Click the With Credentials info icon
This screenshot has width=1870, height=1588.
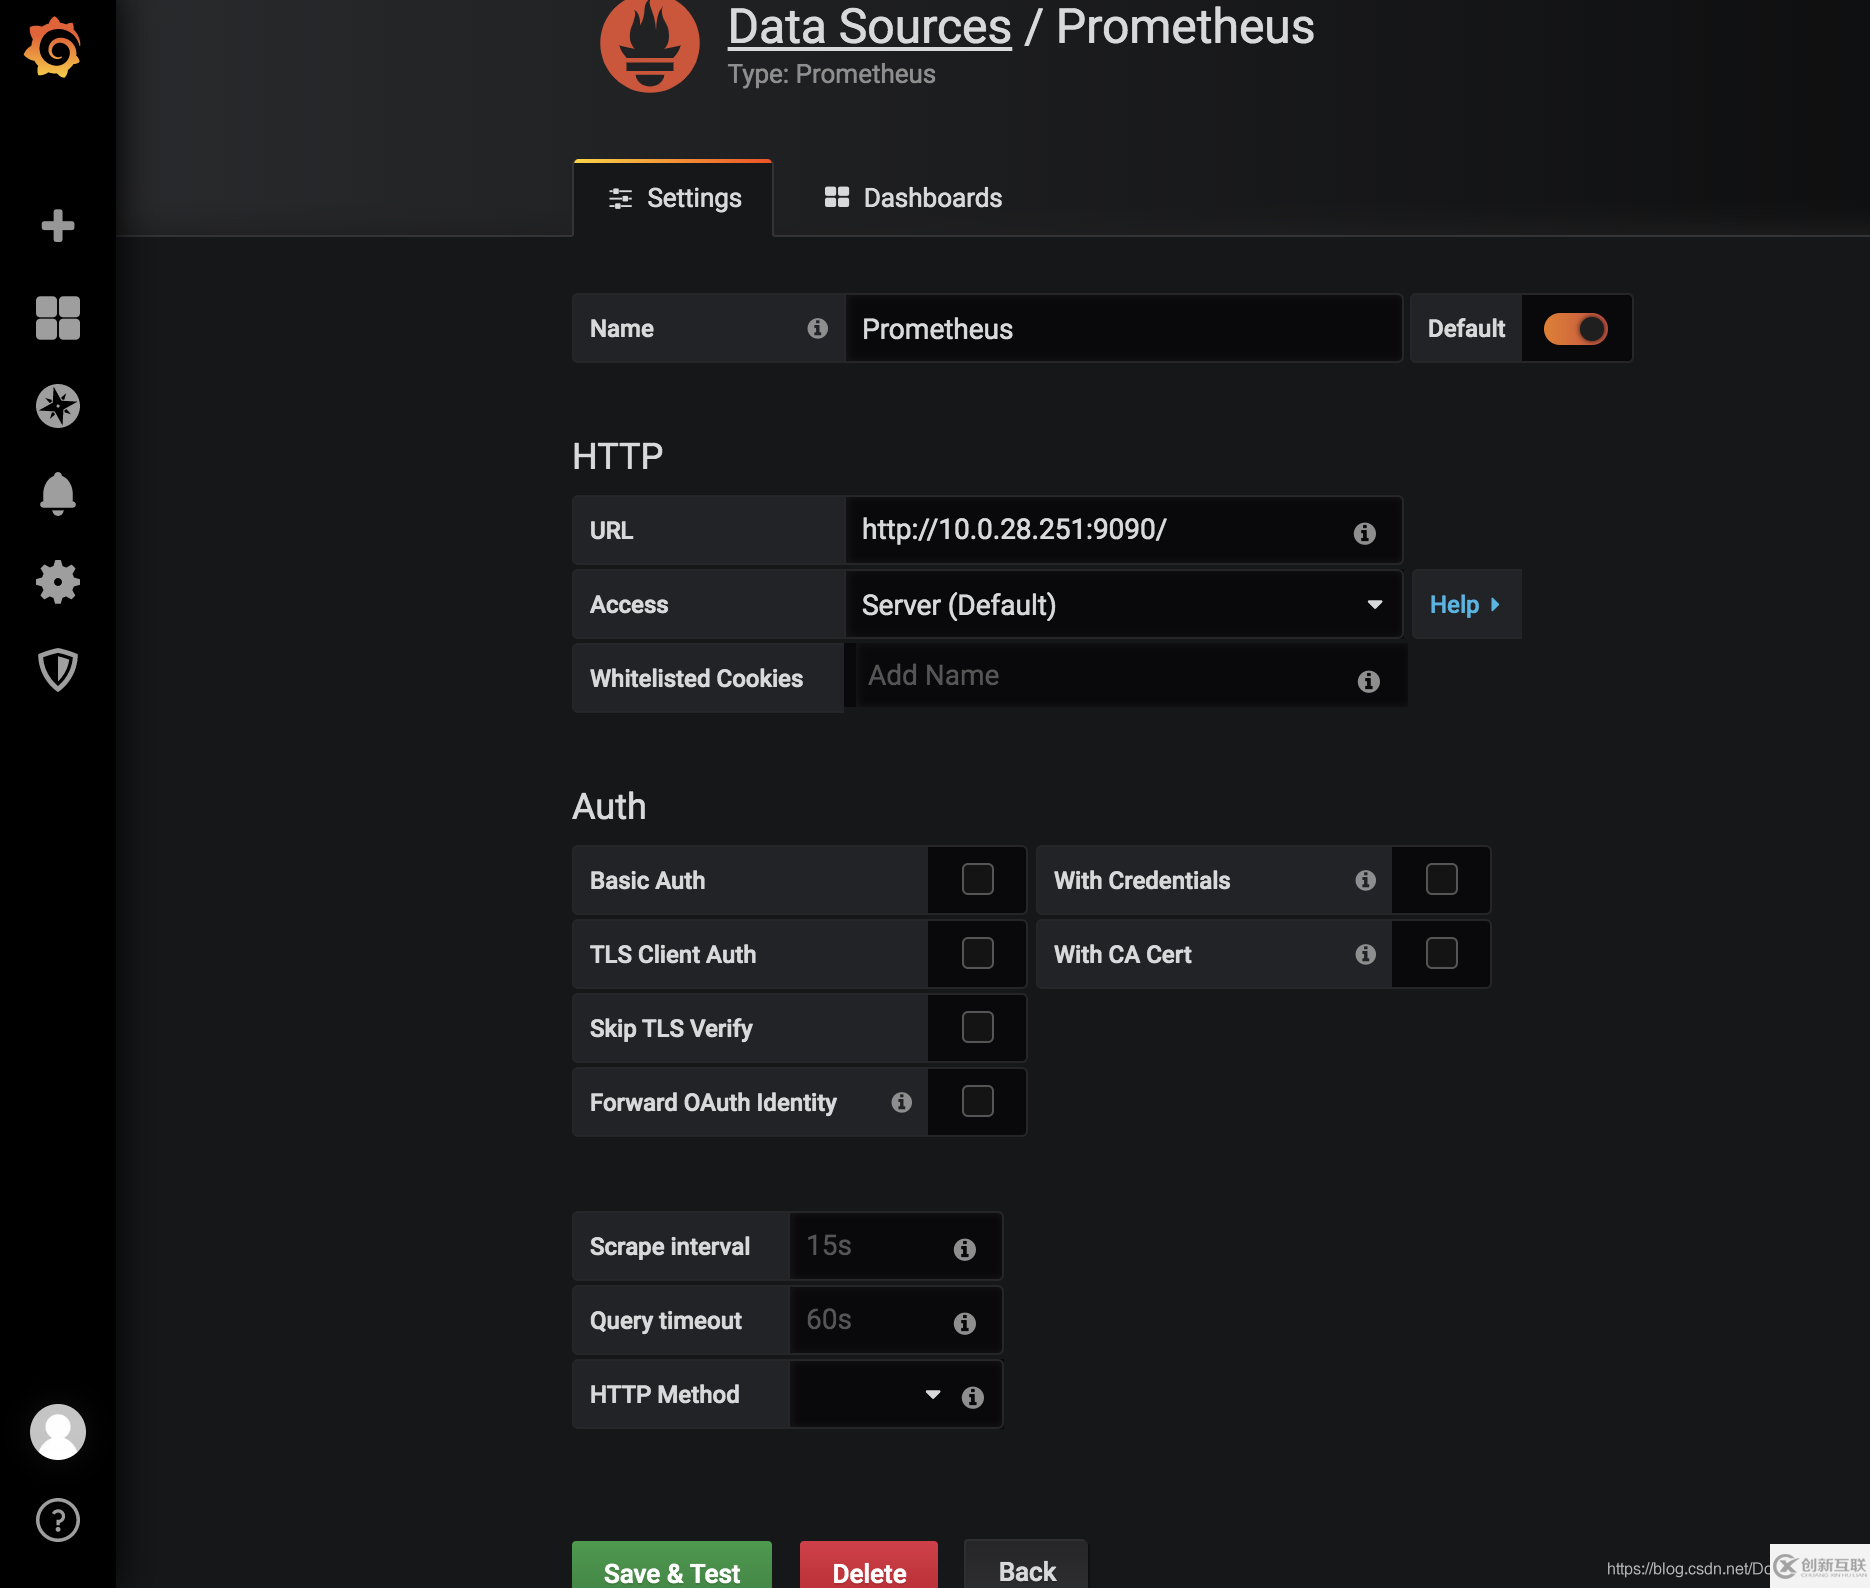coord(1366,880)
